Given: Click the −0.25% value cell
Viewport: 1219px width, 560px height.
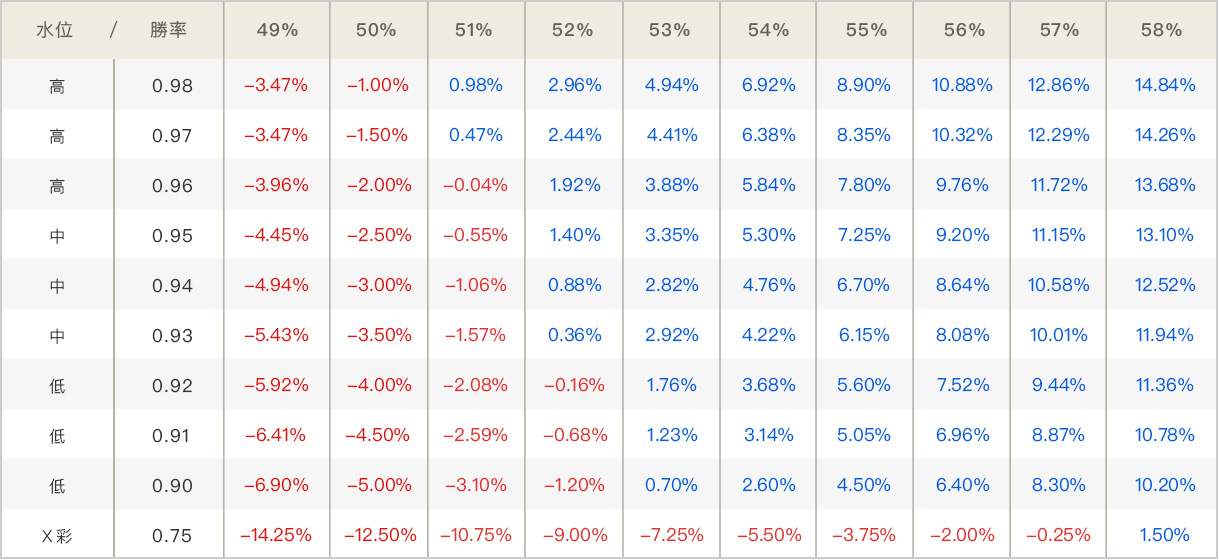Looking at the screenshot, I should (1059, 535).
